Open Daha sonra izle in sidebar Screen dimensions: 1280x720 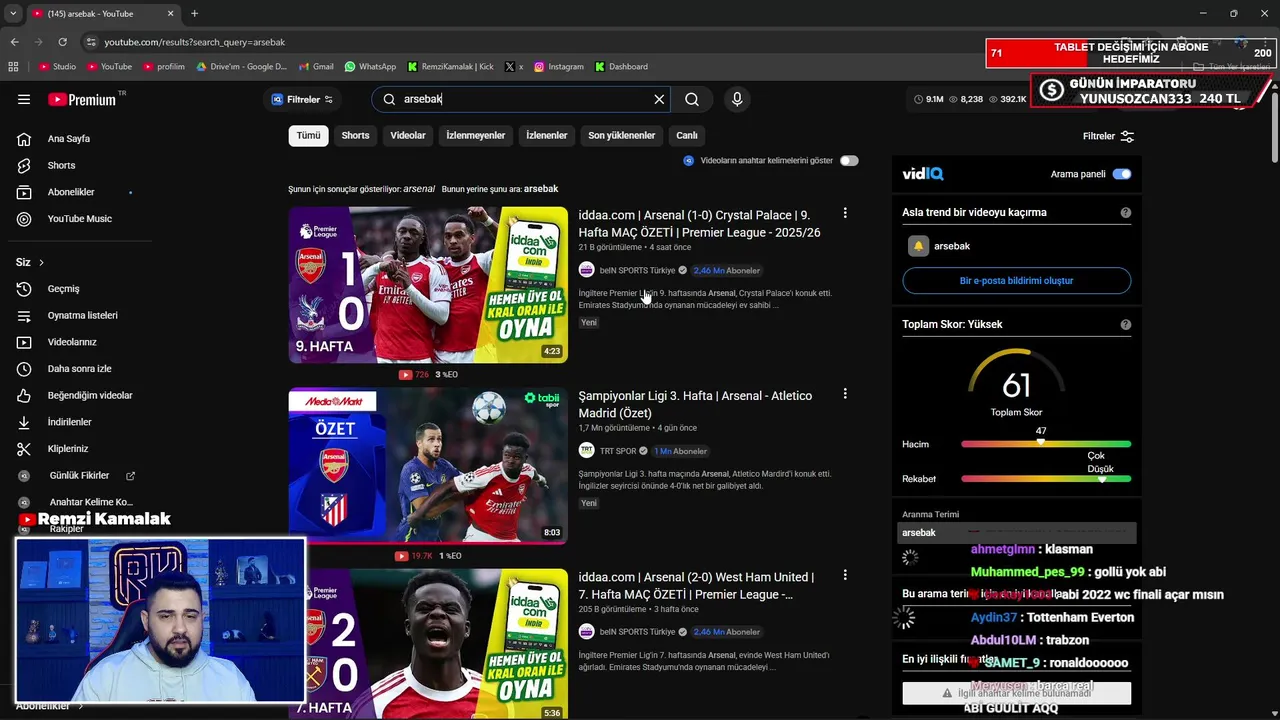click(79, 369)
